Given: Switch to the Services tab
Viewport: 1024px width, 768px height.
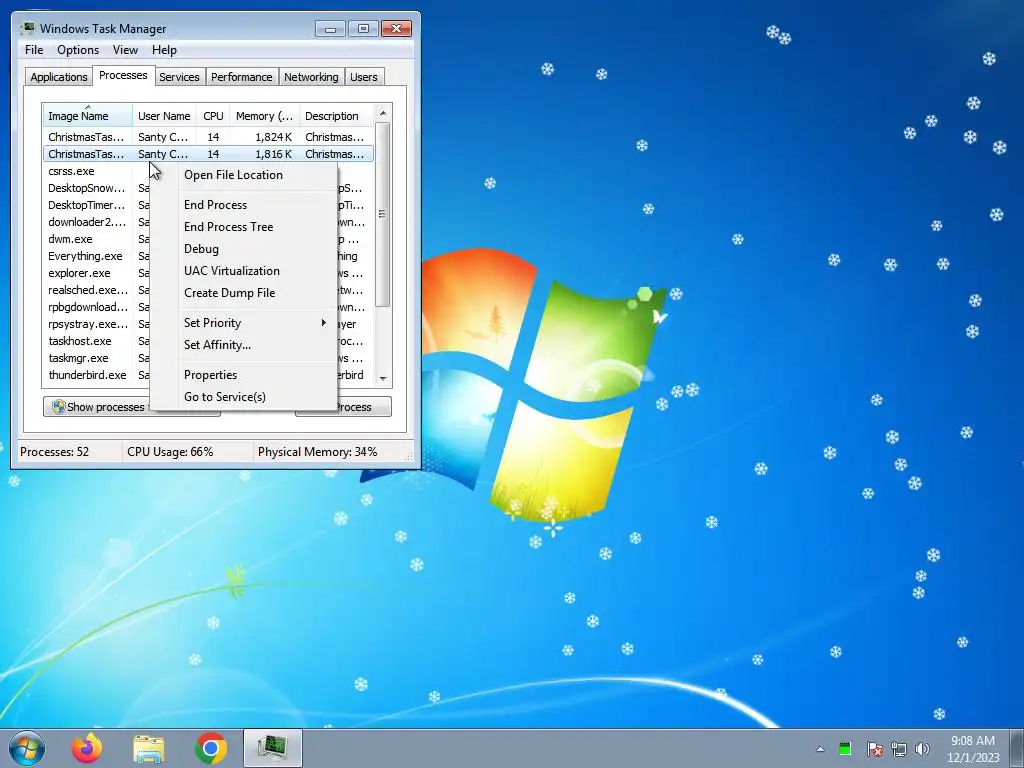Looking at the screenshot, I should tap(179, 77).
